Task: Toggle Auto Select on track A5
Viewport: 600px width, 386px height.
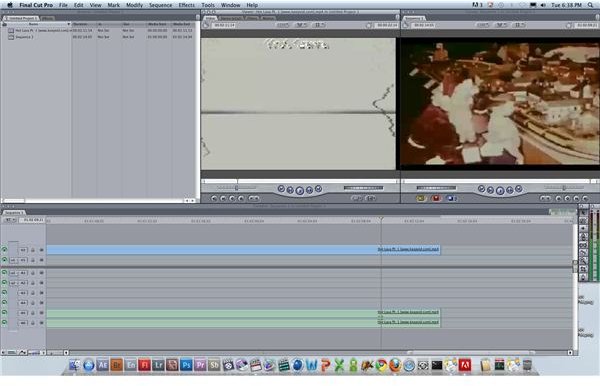Action: [41, 313]
